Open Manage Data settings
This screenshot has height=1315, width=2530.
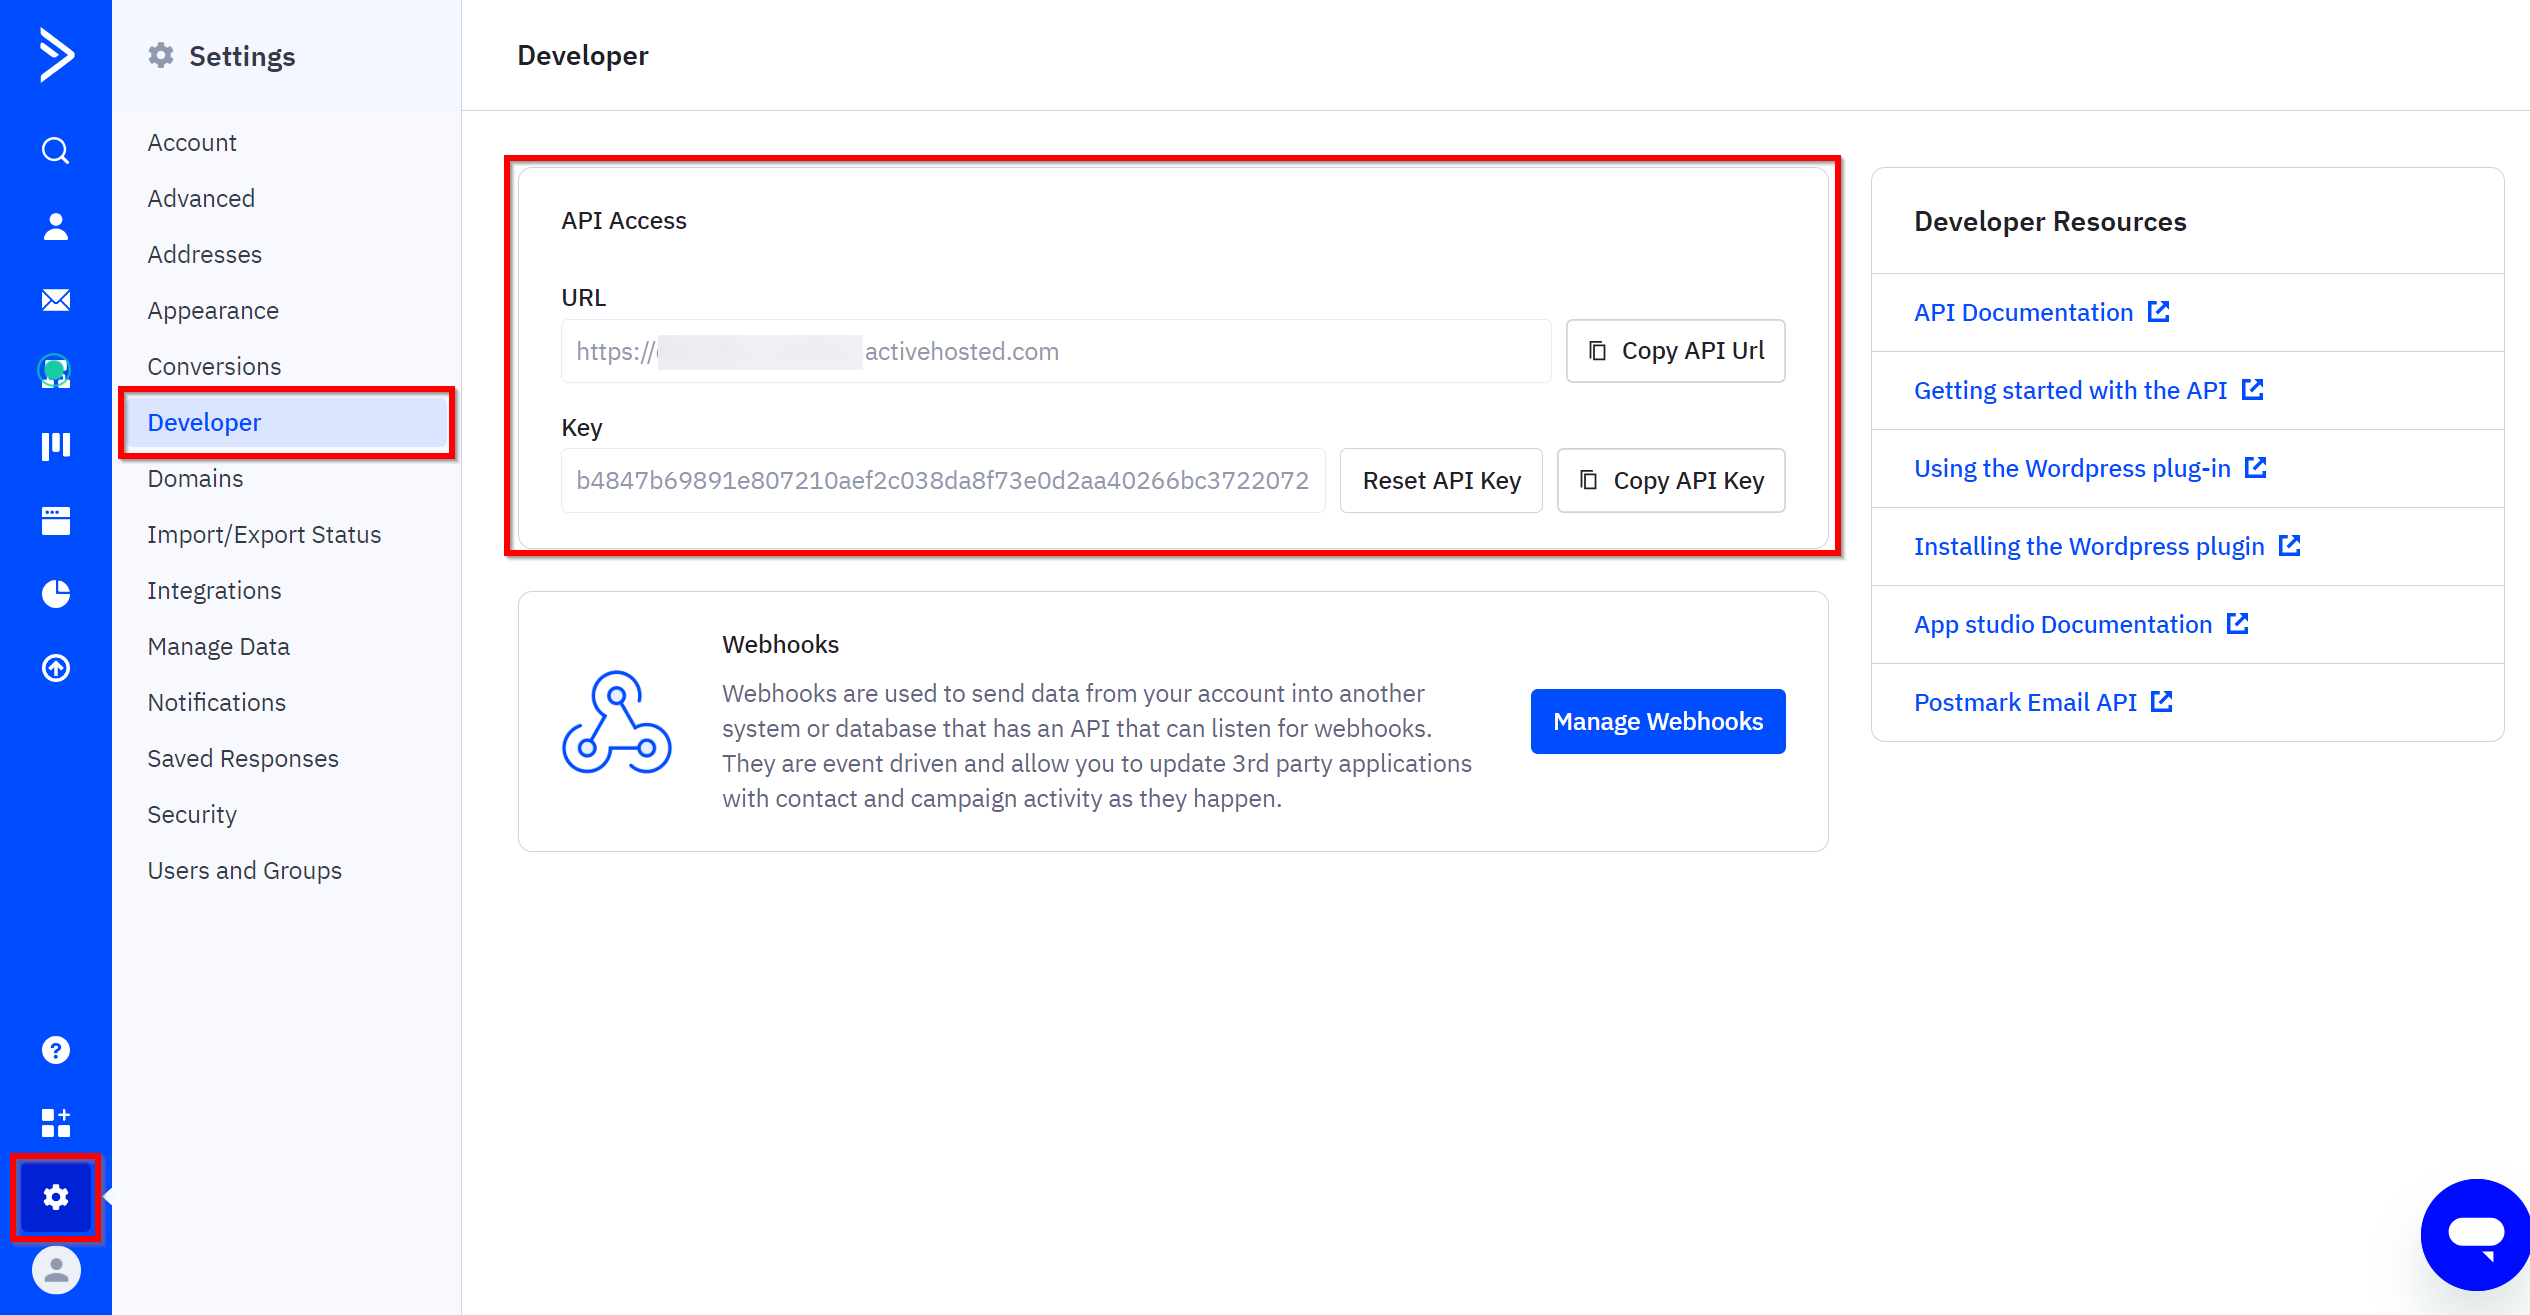point(218,646)
